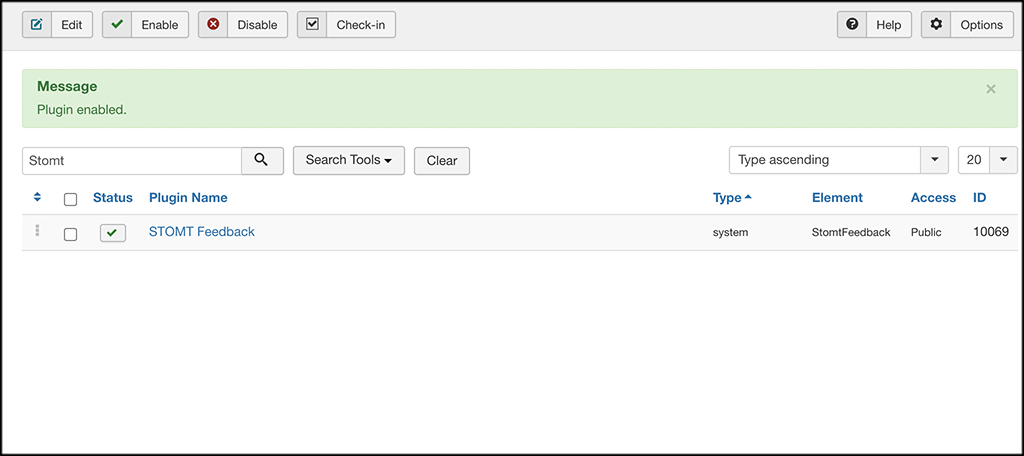
Task: Toggle STOMT Feedback enabled status
Action: click(113, 233)
